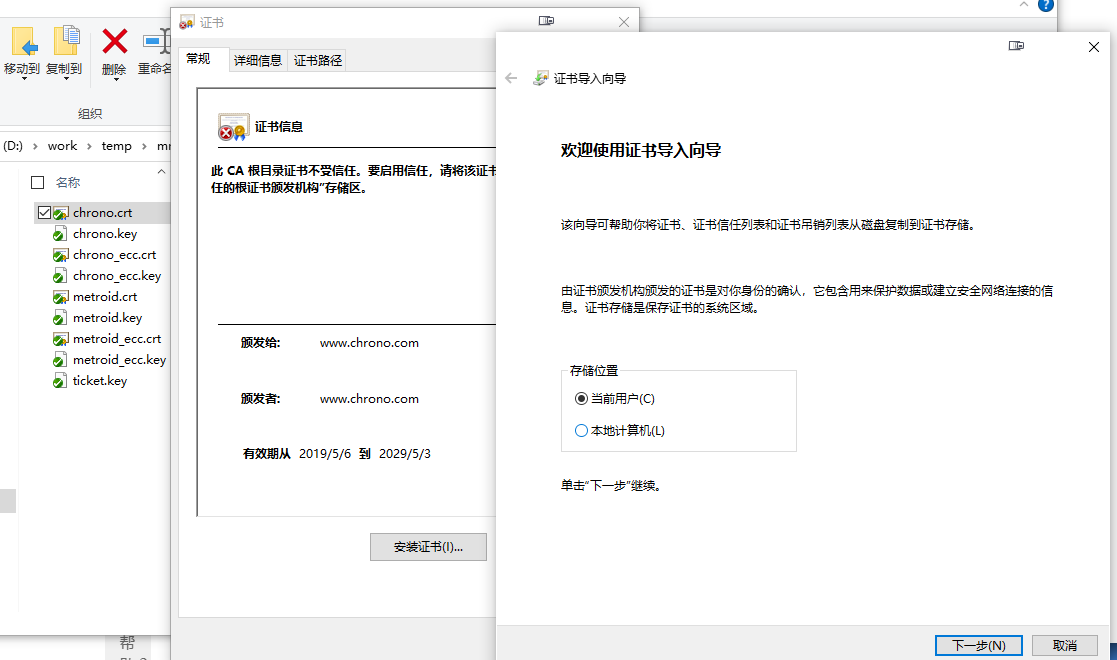Switch to the 详细信息 tab
Image resolution: width=1117 pixels, height=660 pixels.
tap(258, 61)
